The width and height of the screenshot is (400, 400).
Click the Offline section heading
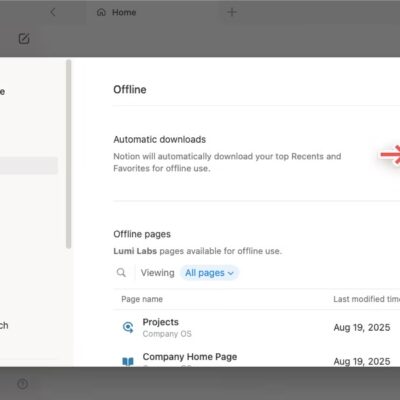coord(130,89)
